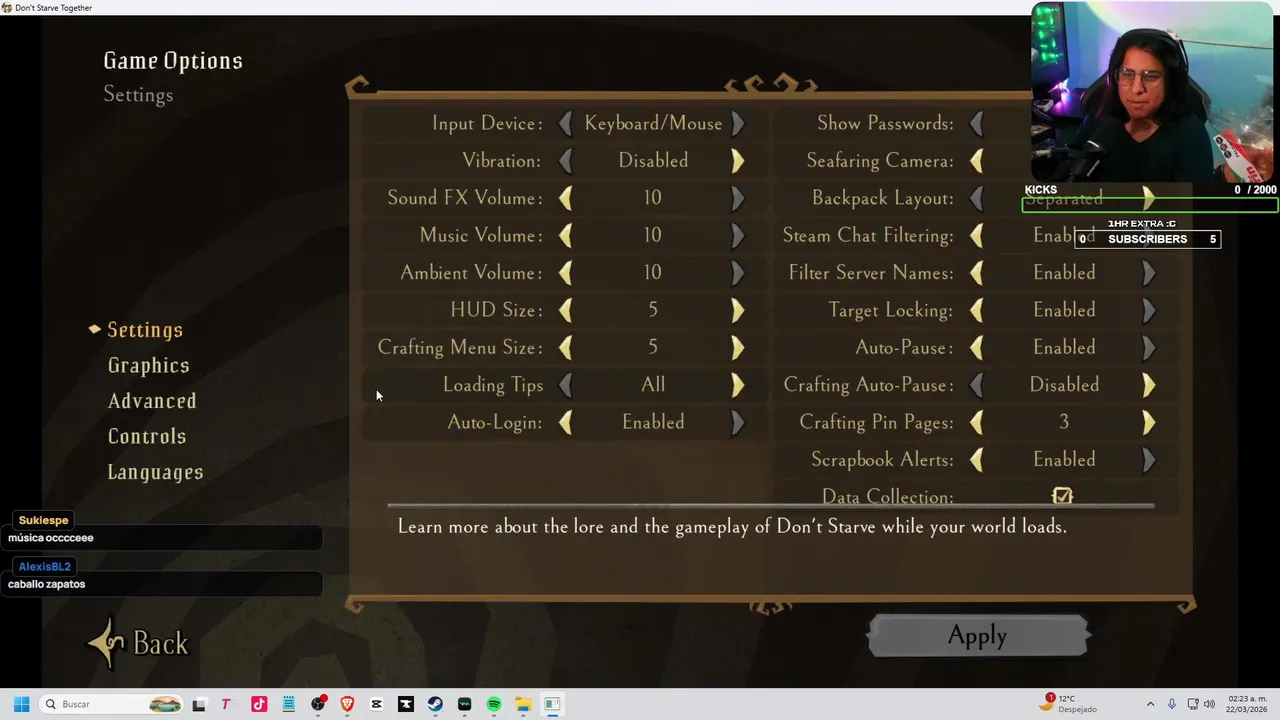Shrink Crafting Menu Size with left arrow

click(566, 348)
